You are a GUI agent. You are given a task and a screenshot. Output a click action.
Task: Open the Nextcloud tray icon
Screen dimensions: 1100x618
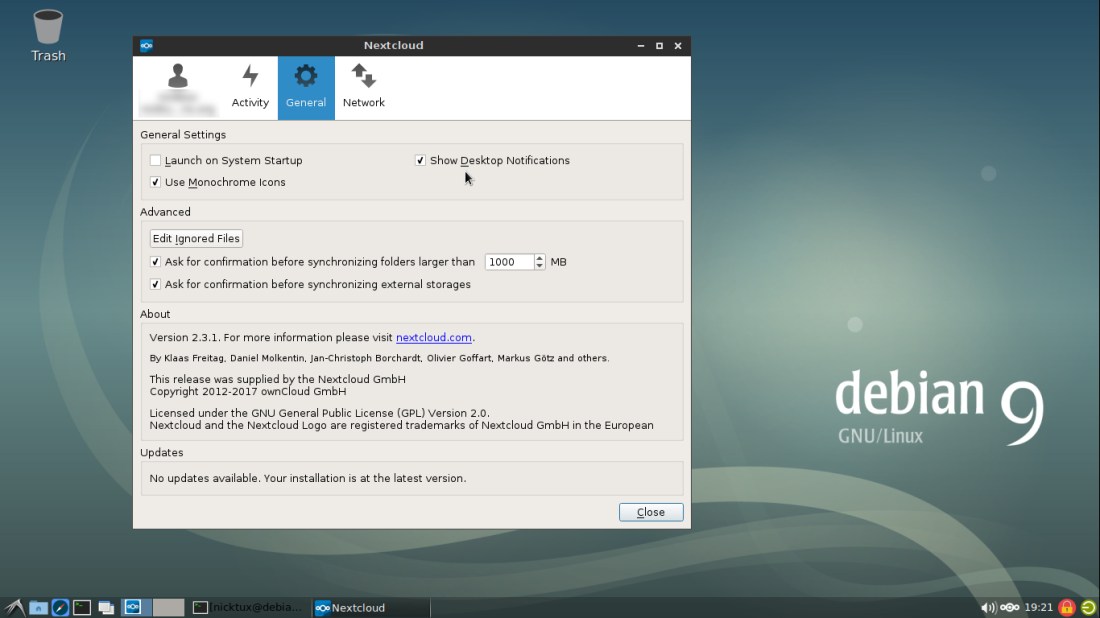pyautogui.click(x=1010, y=607)
